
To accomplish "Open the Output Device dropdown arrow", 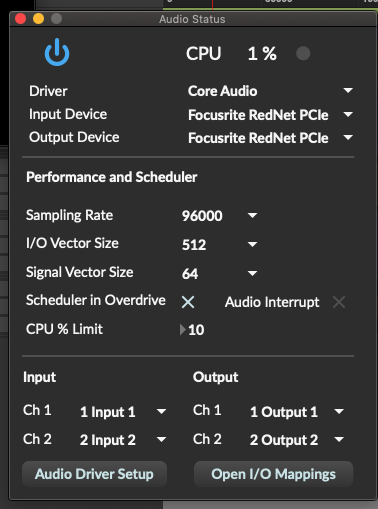I will click(x=348, y=137).
